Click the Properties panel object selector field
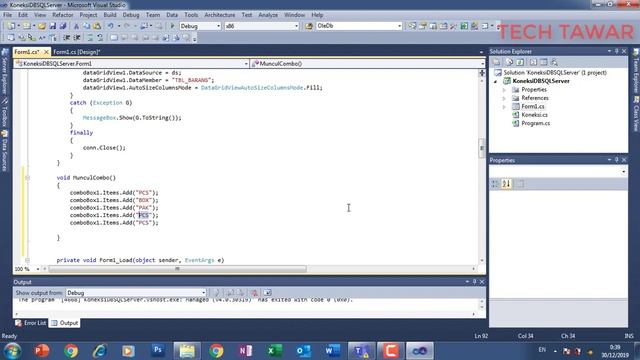This screenshot has height=360, width=640. click(x=558, y=172)
